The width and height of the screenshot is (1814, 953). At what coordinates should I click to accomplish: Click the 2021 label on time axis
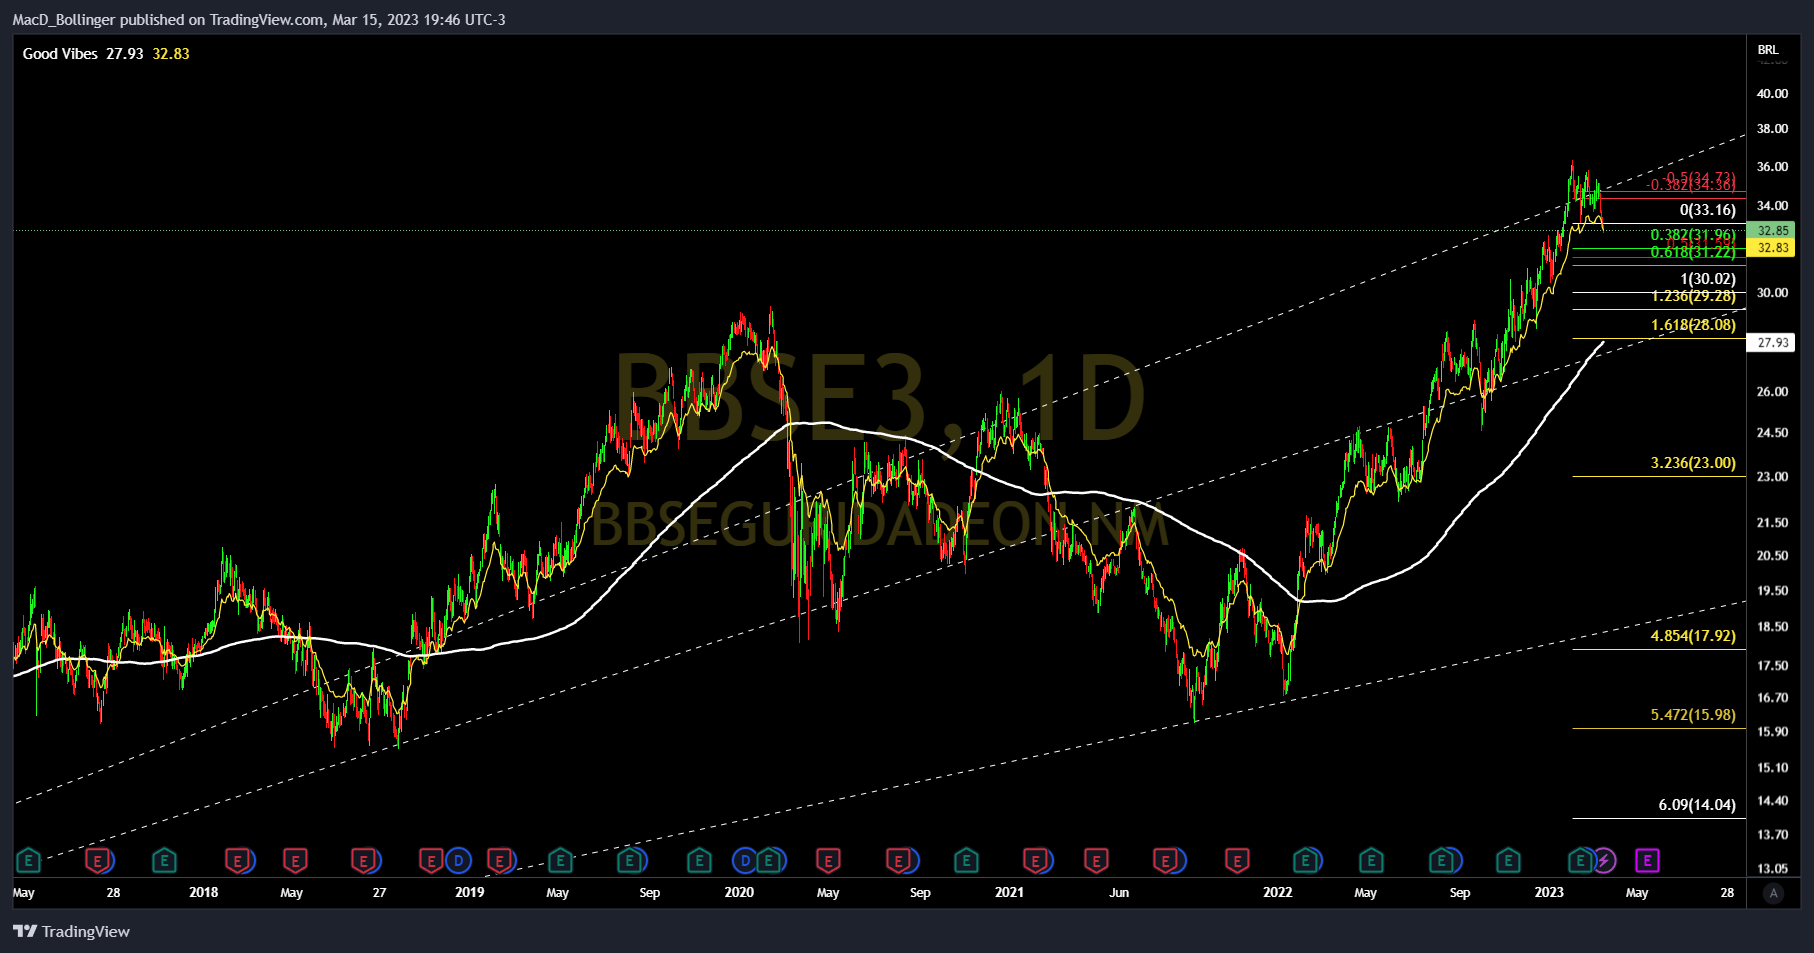point(1009,893)
